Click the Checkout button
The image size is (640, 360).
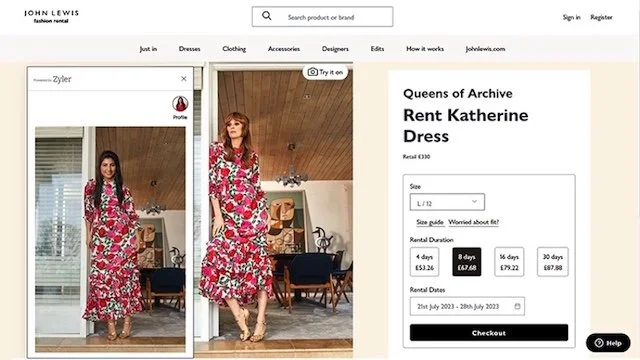(489, 333)
